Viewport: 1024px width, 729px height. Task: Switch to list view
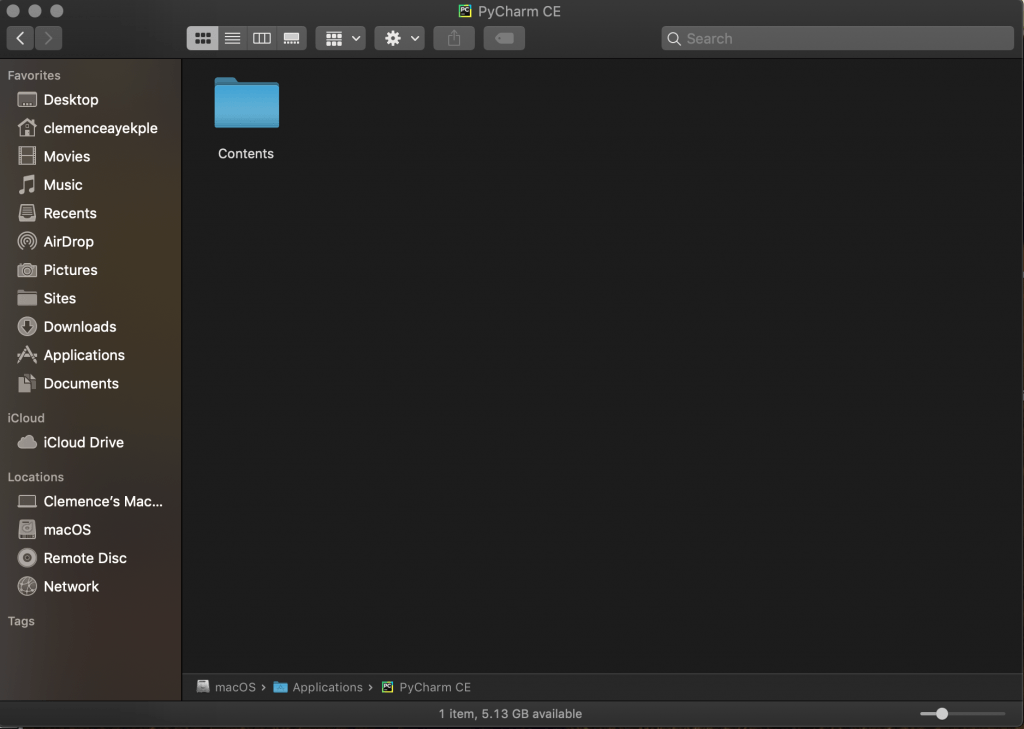[232, 37]
